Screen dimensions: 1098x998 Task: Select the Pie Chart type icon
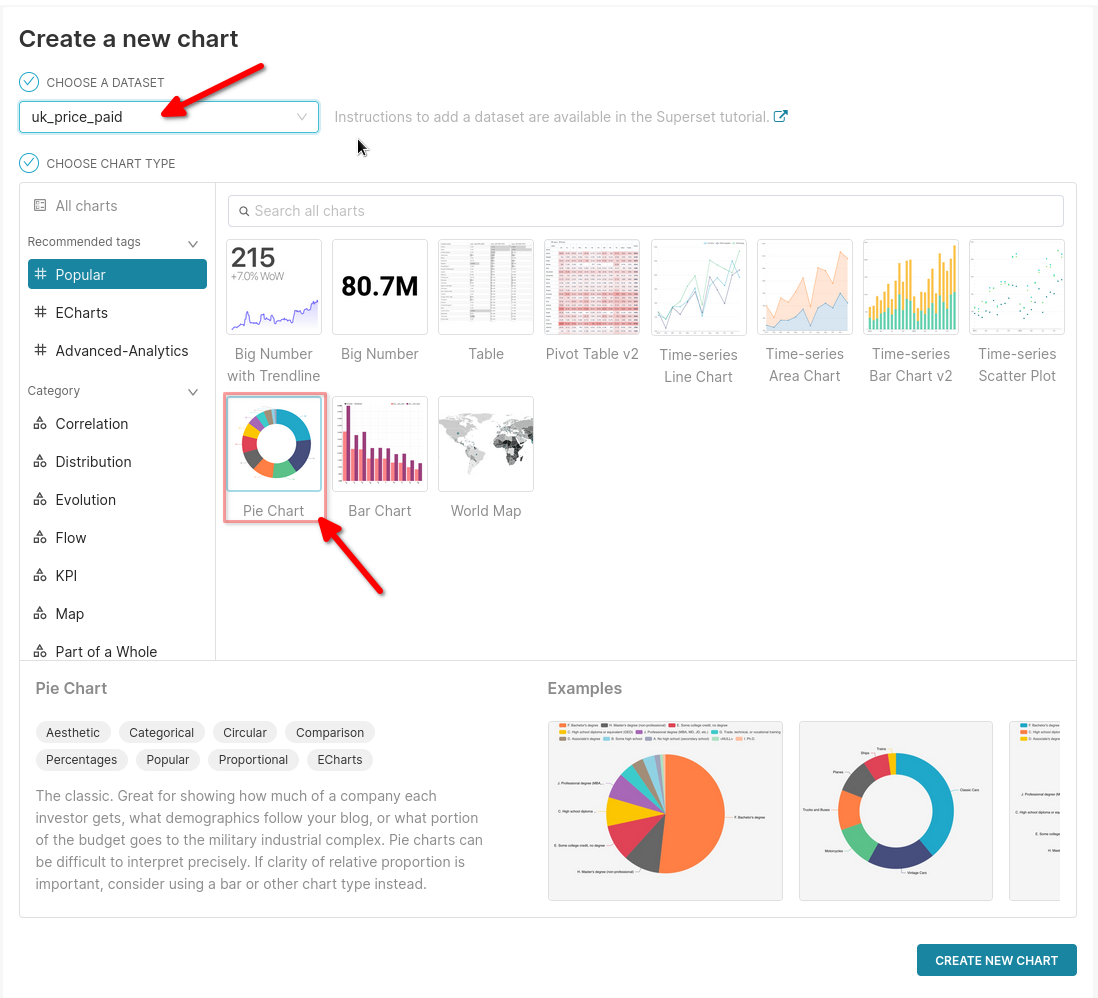tap(274, 443)
